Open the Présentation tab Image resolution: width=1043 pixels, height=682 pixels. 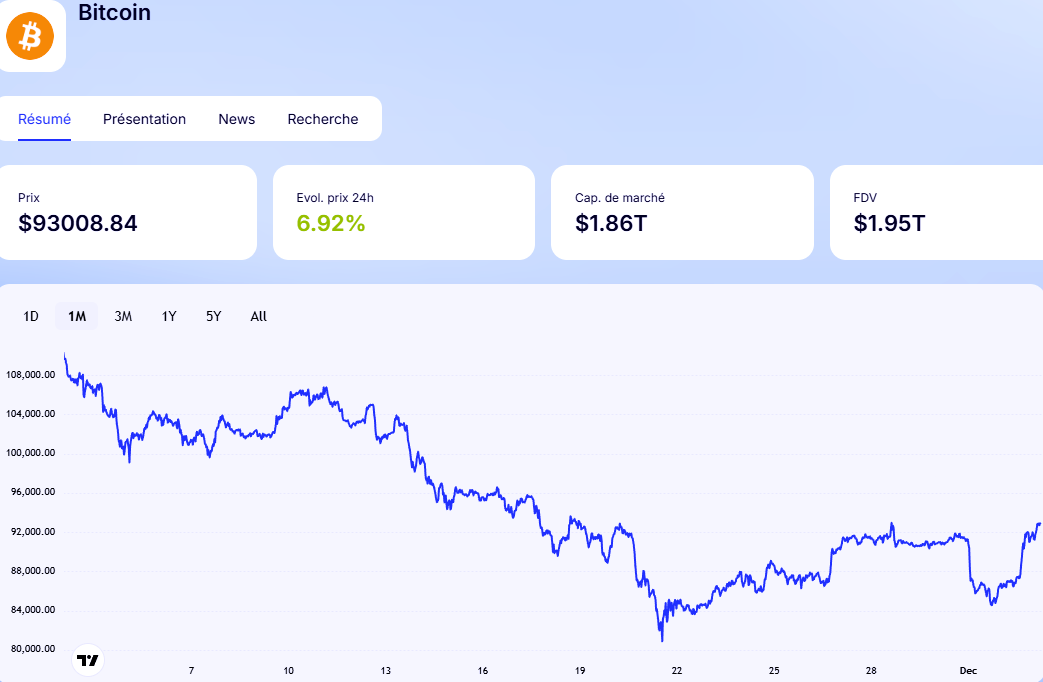[x=144, y=119]
